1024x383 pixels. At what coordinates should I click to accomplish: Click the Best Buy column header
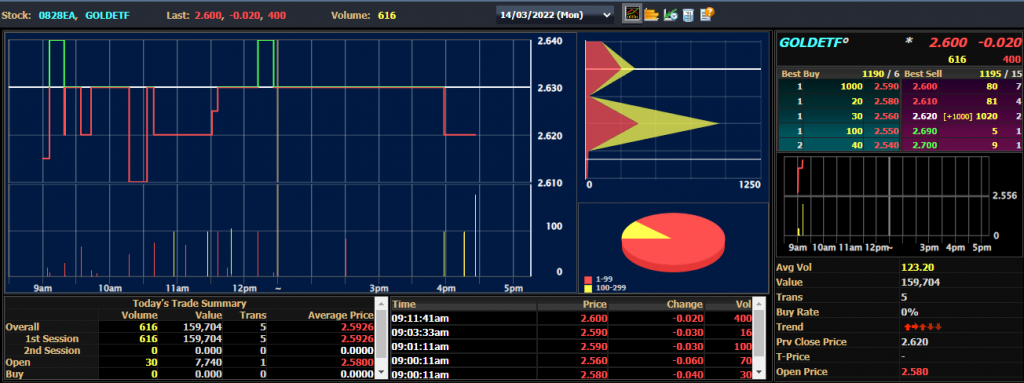pos(800,74)
